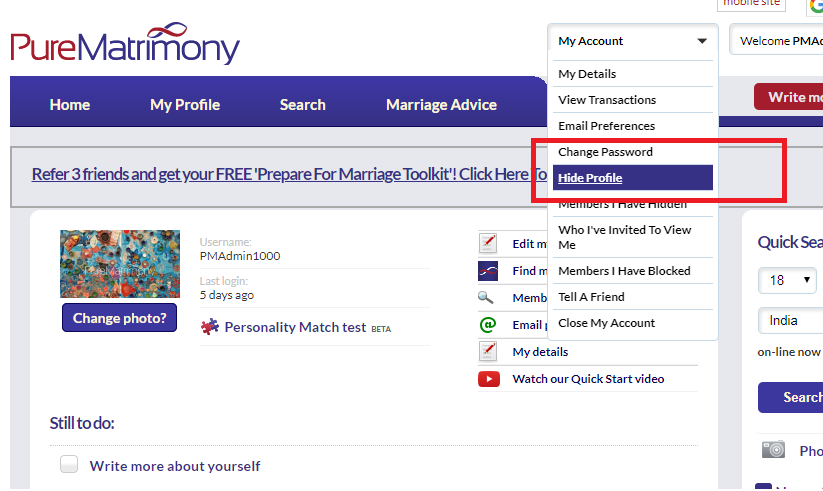The width and height of the screenshot is (823, 491).
Task: Click the red Write more button
Action: pyautogui.click(x=788, y=97)
